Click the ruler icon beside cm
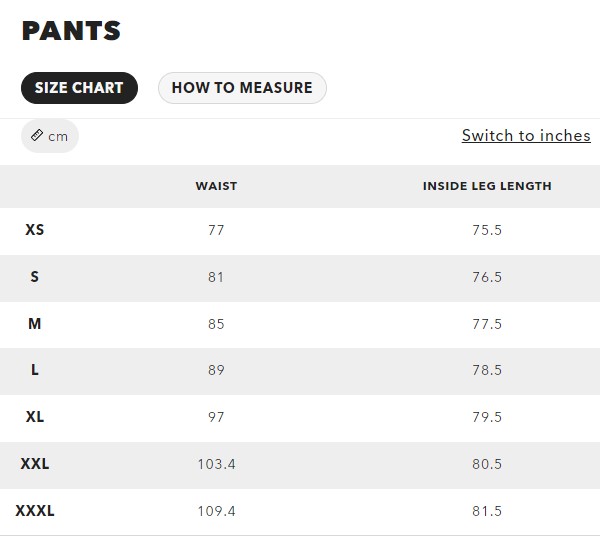600x544 pixels. 37,136
